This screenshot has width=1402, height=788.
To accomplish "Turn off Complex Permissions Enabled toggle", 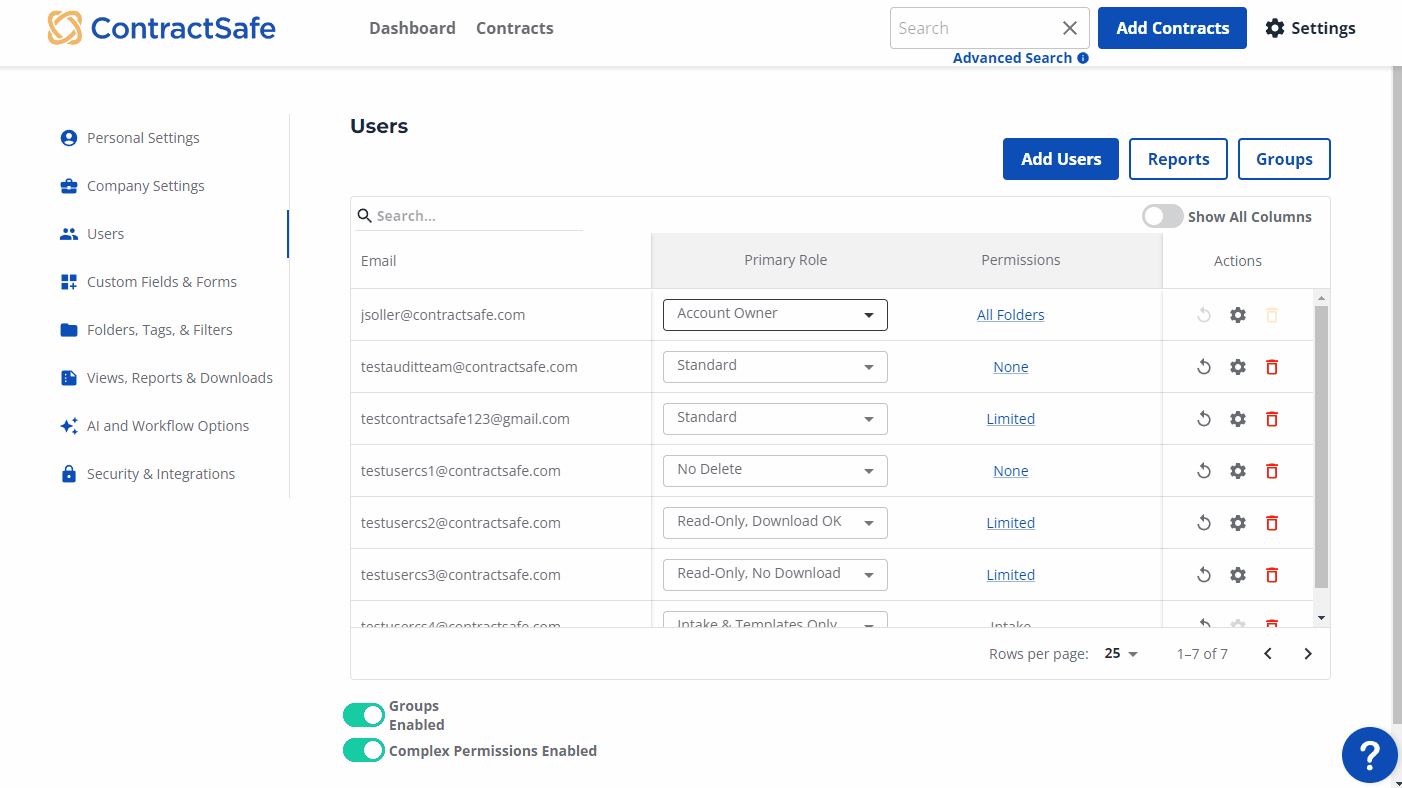I will (364, 750).
